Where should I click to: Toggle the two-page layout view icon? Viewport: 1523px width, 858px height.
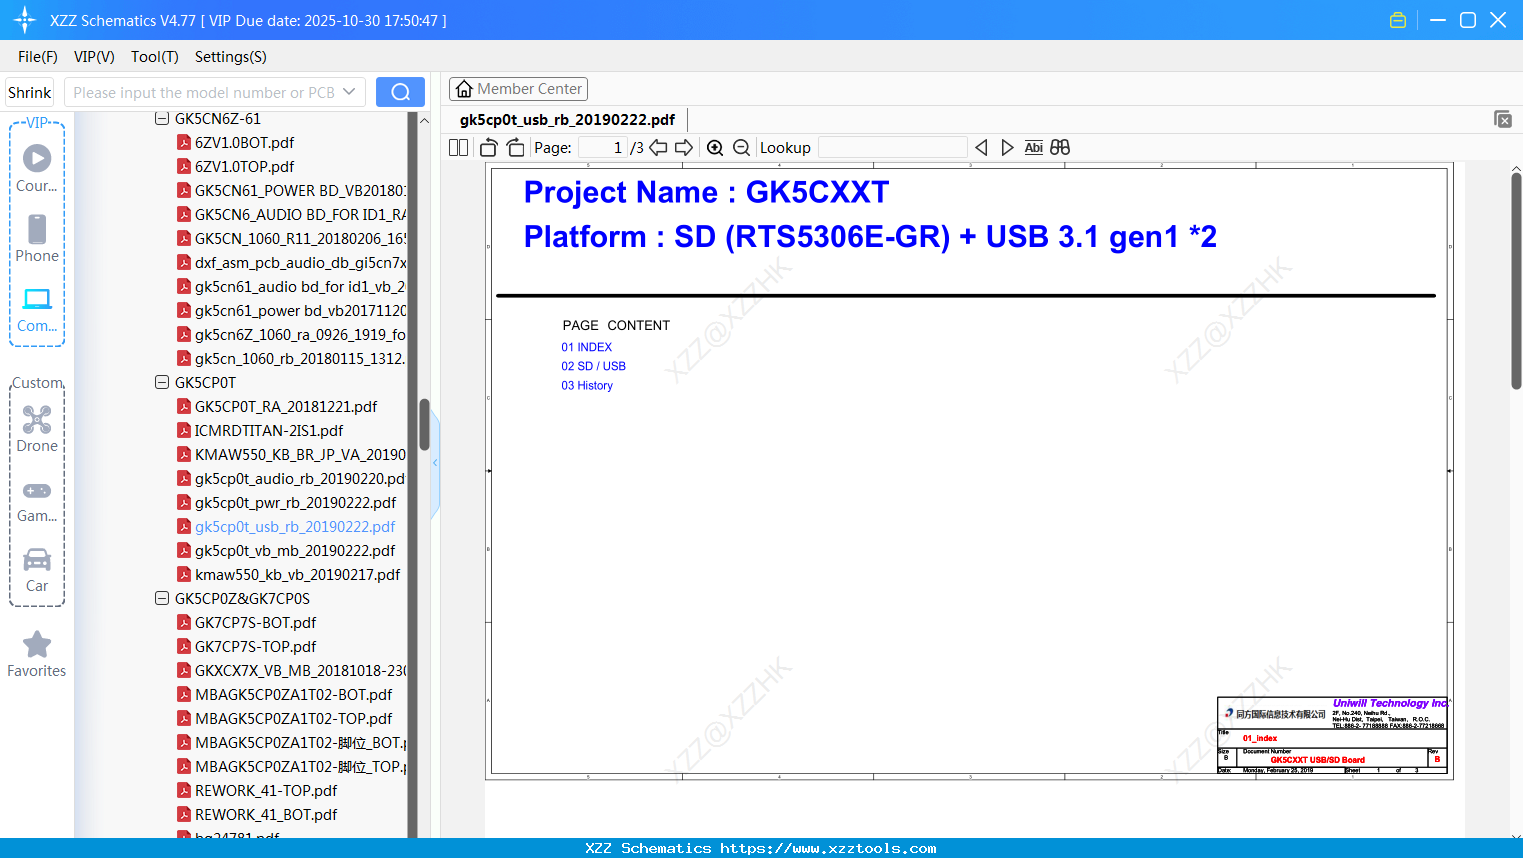458,148
